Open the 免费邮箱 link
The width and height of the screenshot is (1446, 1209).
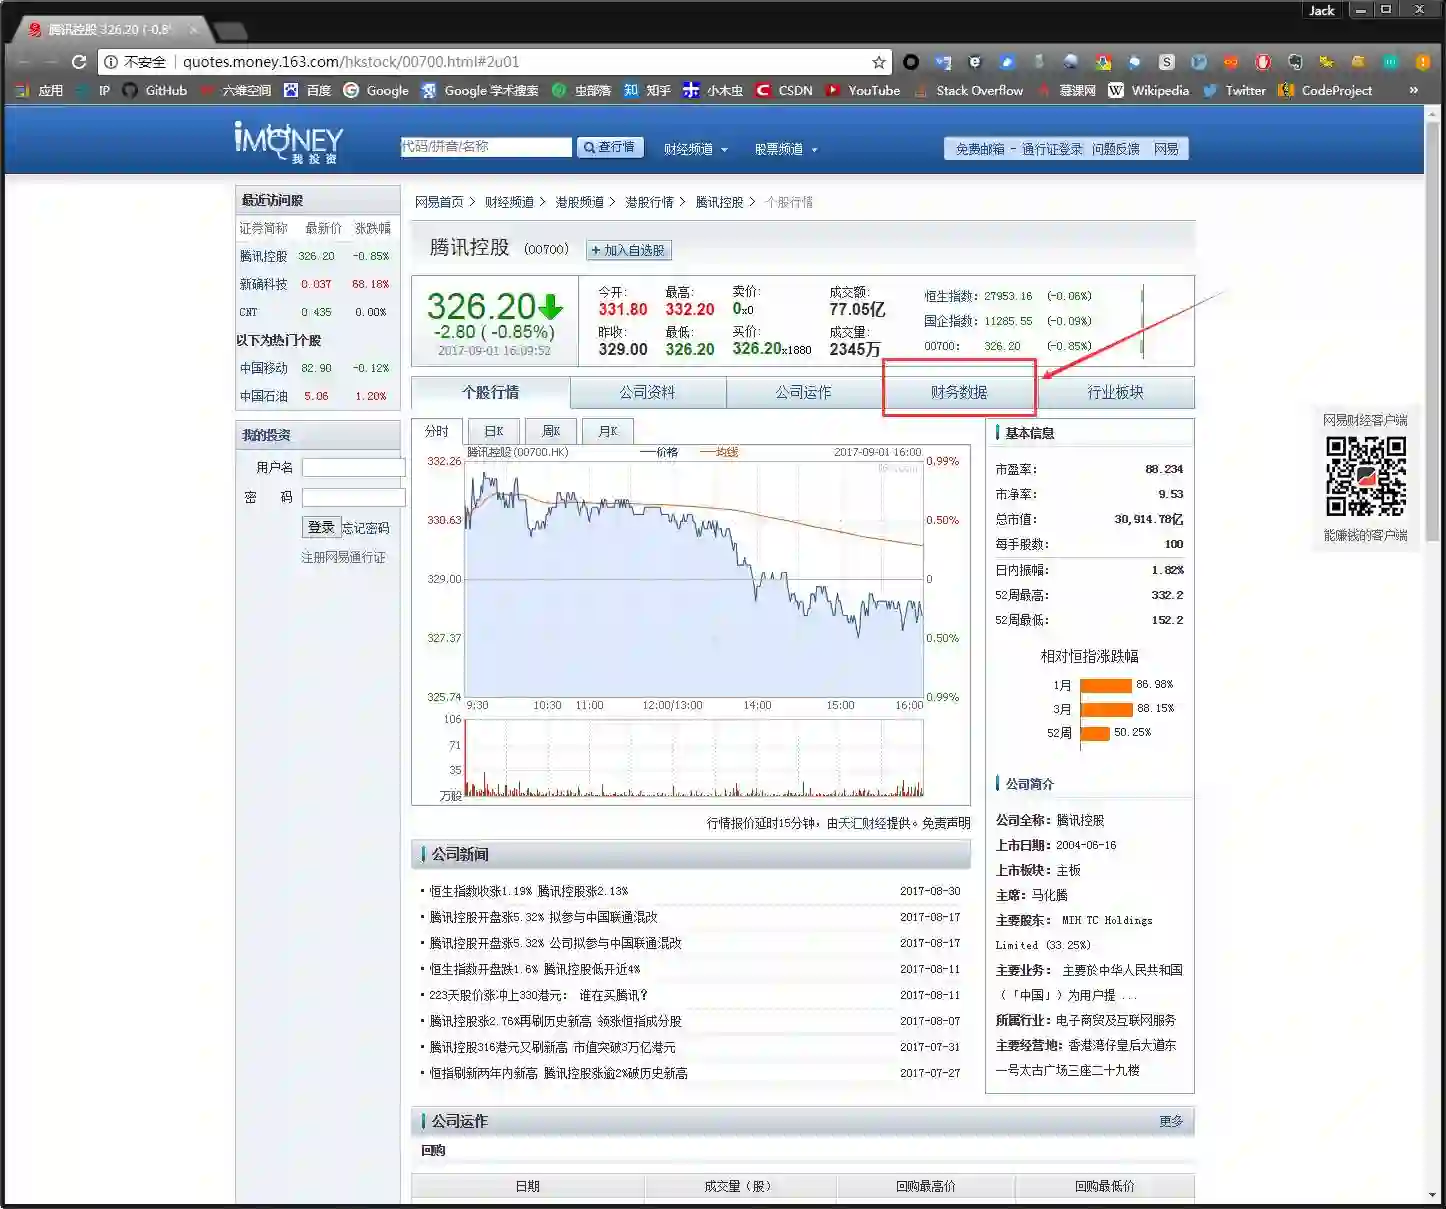tap(980, 149)
